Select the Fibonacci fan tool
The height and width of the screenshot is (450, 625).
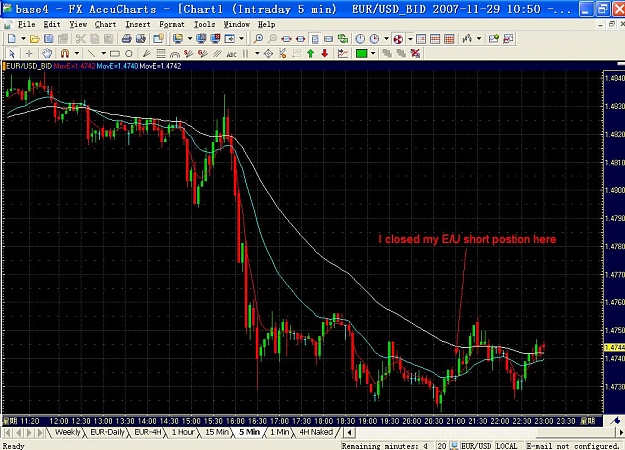click(147, 53)
